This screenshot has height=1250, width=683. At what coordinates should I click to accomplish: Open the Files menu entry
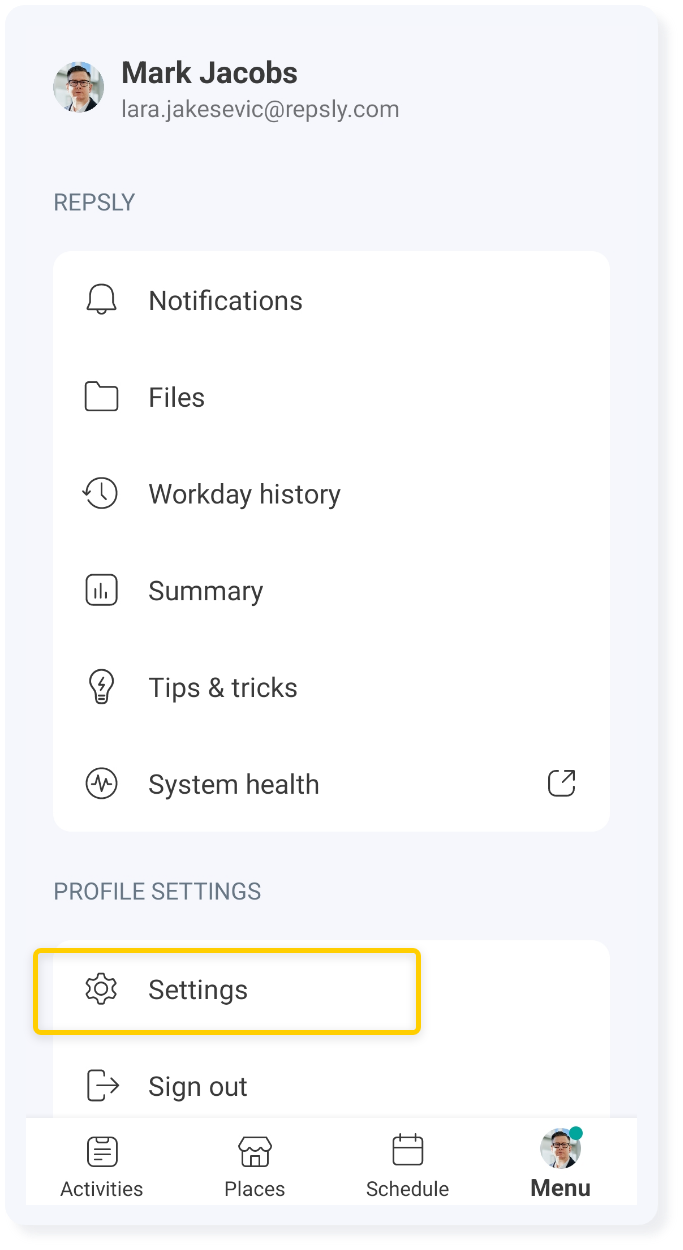[x=177, y=398]
